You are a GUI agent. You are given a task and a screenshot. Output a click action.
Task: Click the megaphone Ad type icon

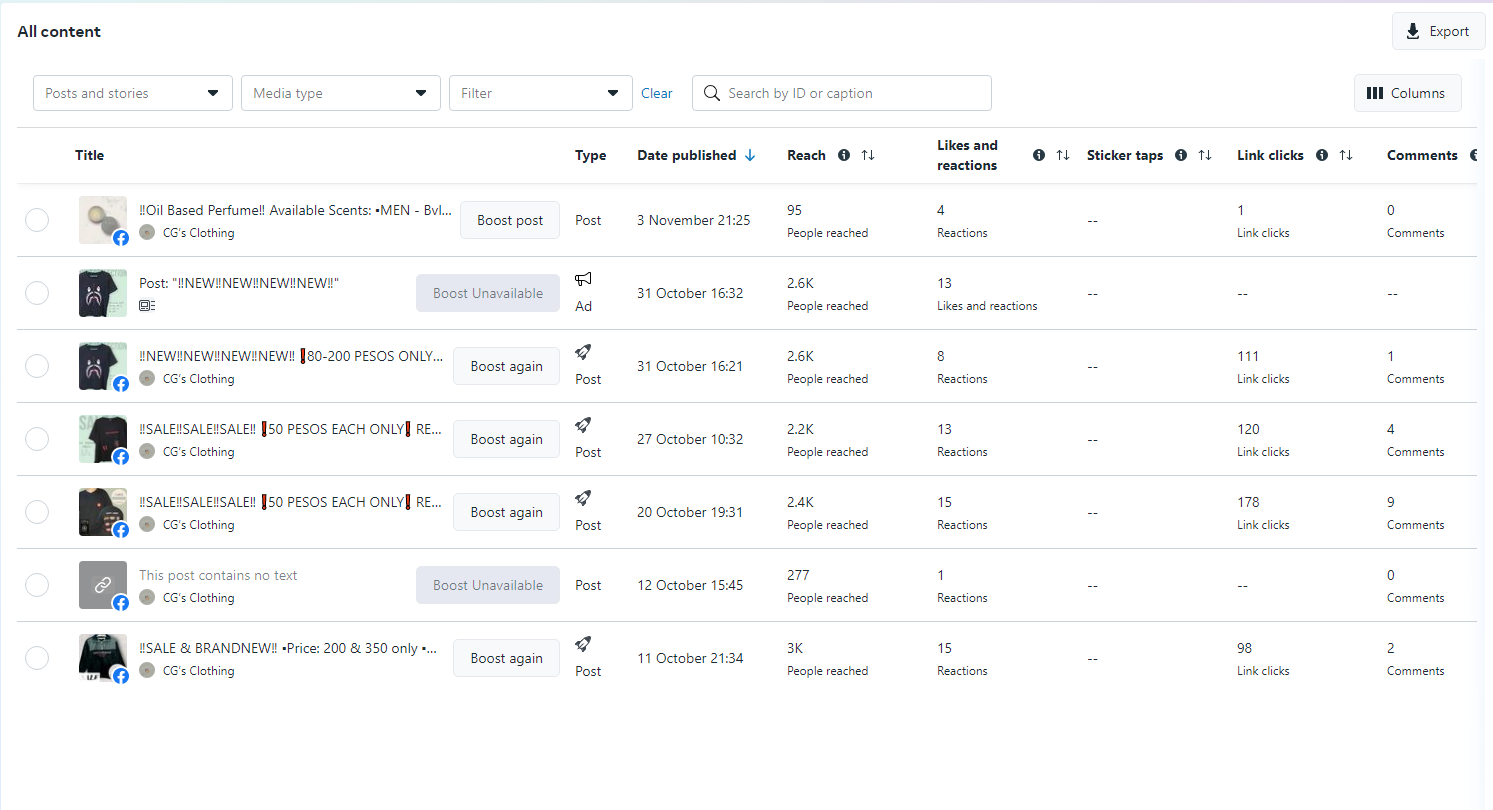coord(583,280)
